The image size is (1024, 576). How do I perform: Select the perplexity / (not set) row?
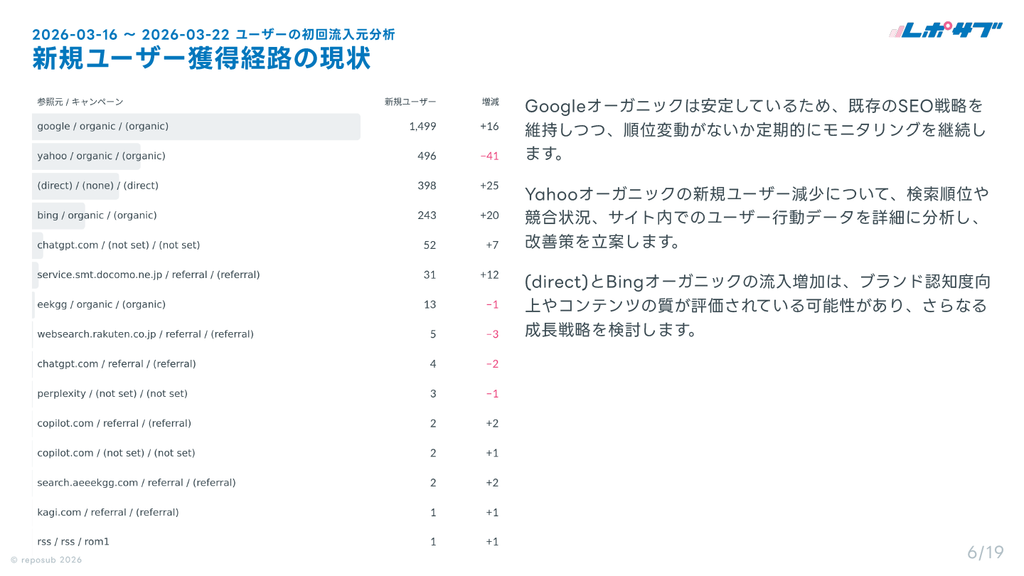coord(265,394)
